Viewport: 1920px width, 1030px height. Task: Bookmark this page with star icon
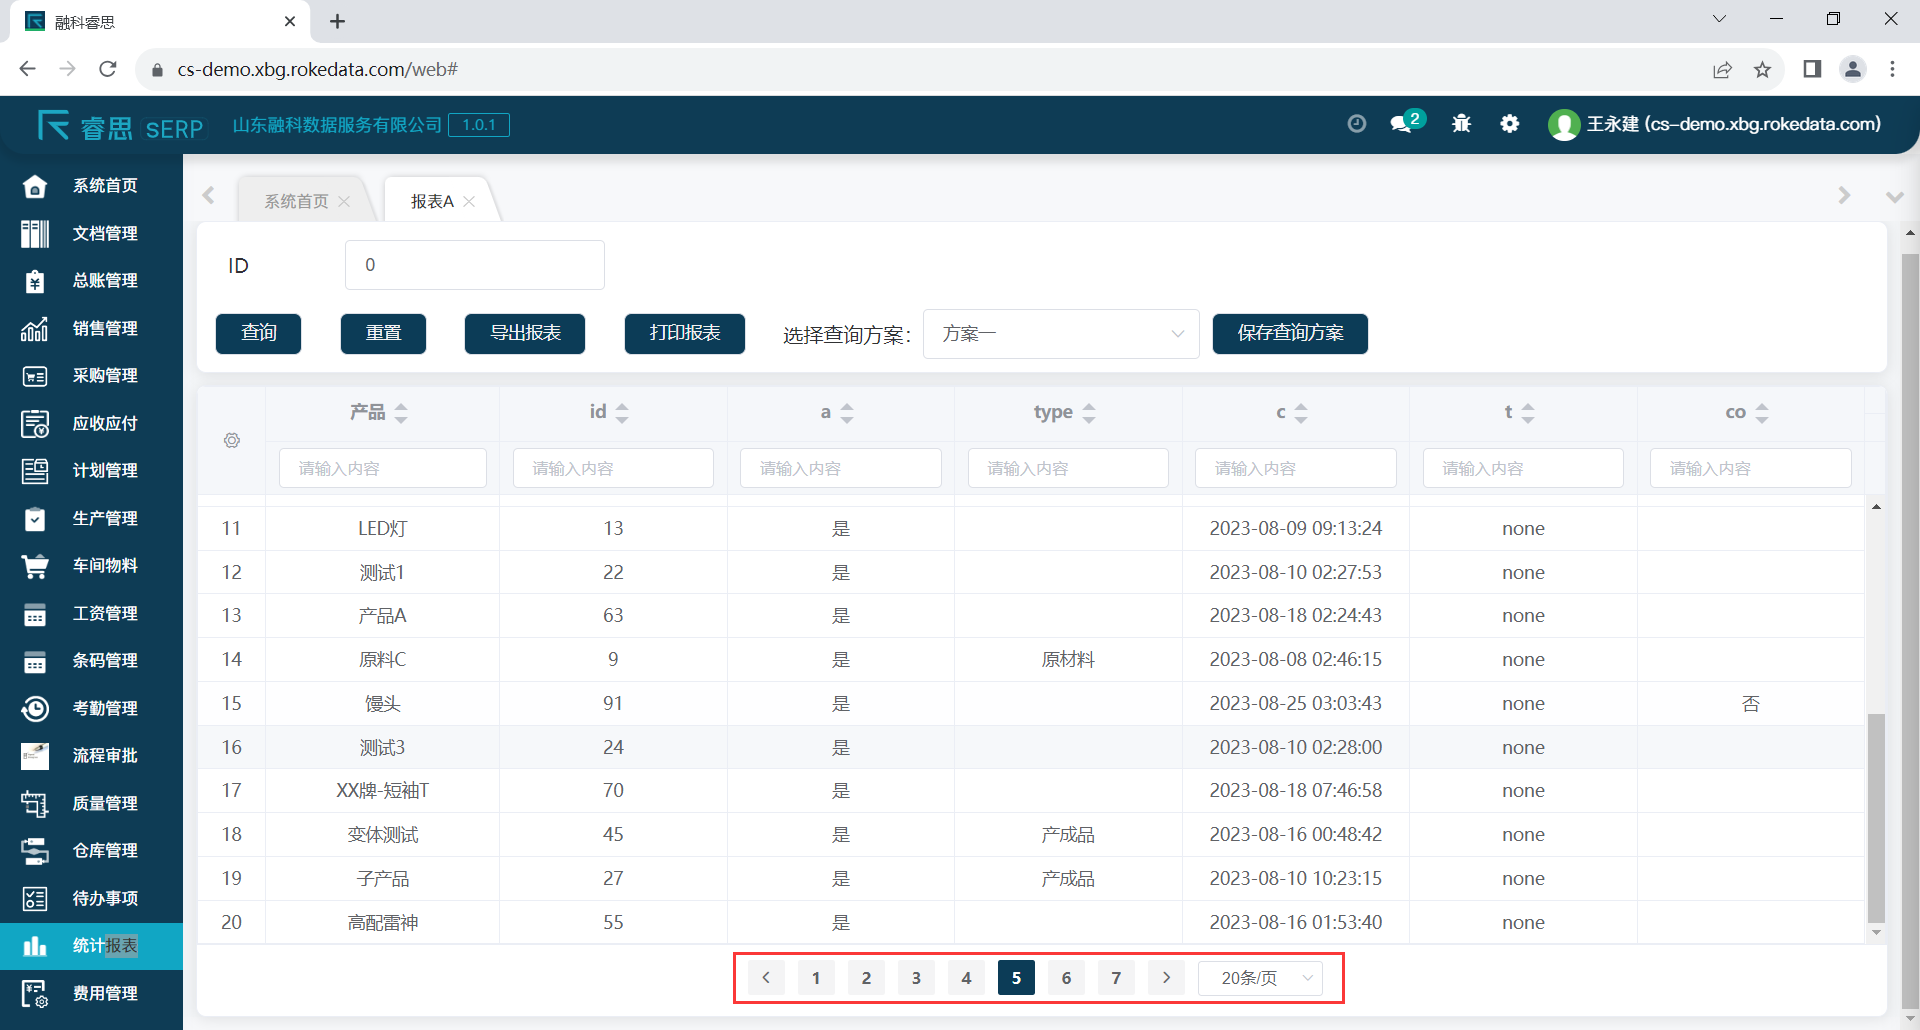coord(1762,69)
